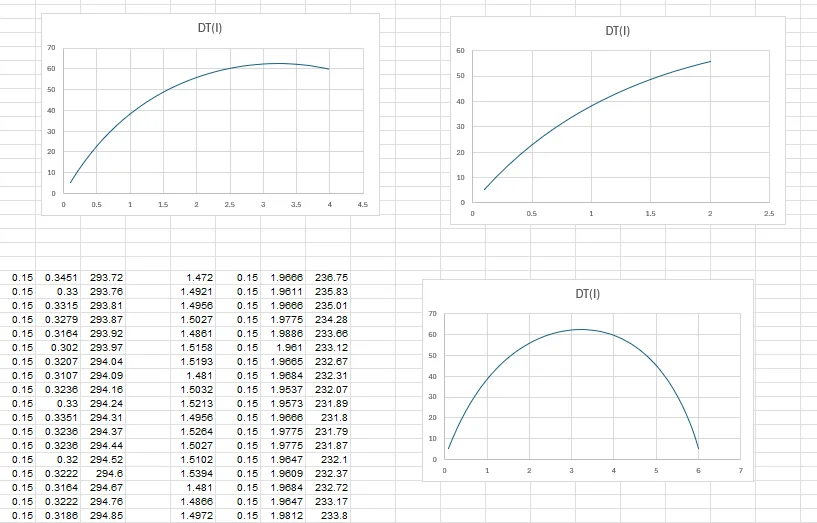Select cell showing 0.302
This screenshot has width=817, height=523.
coord(58,348)
